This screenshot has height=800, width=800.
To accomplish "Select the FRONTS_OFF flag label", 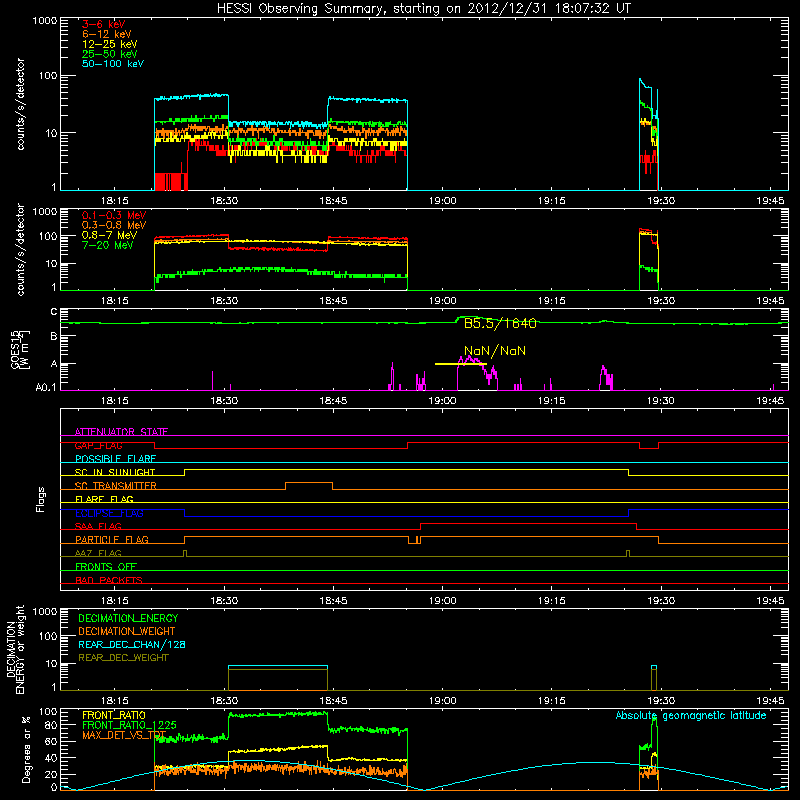I will click(x=106, y=566).
